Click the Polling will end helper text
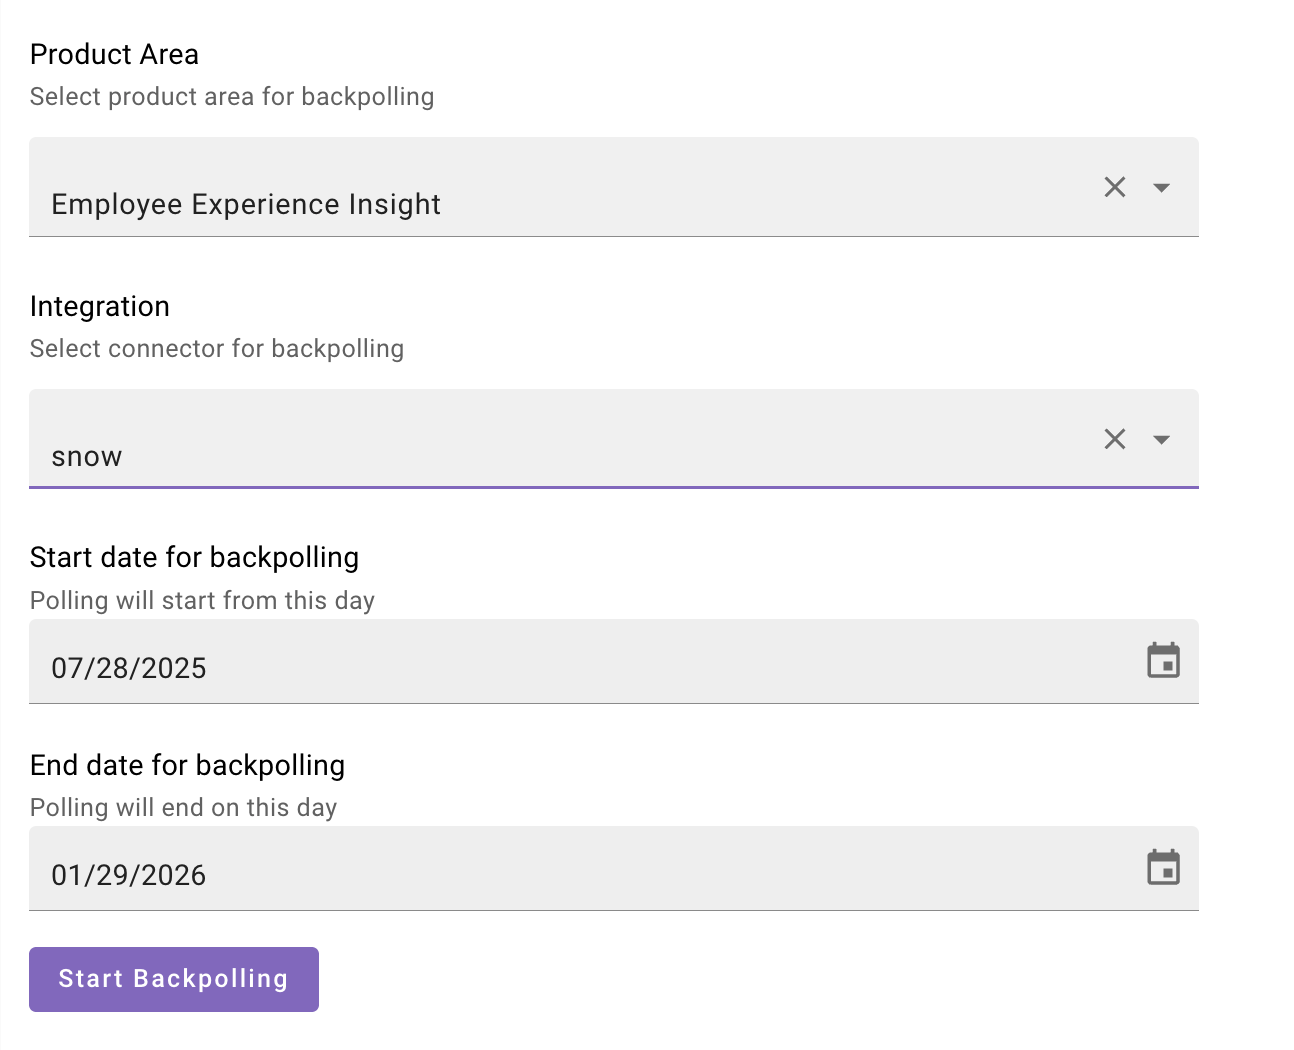1294x1050 pixels. [183, 807]
